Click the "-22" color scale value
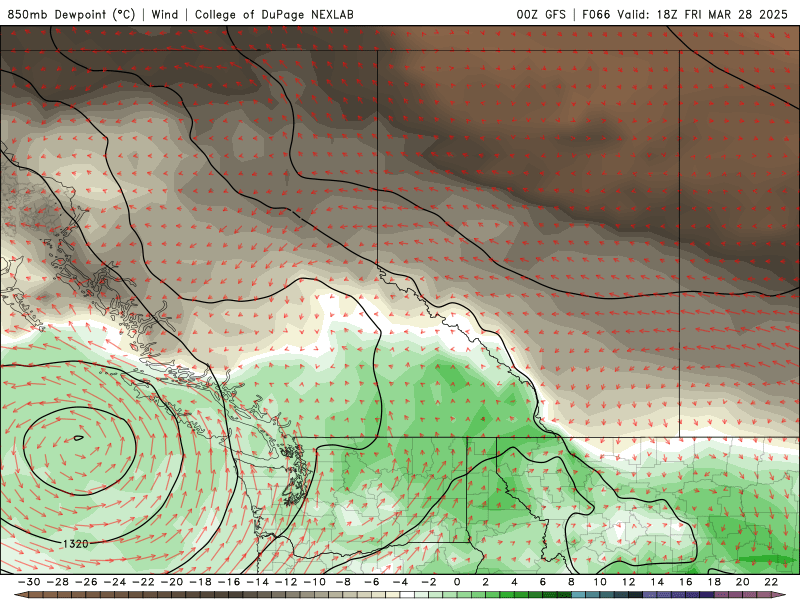Screen dimensions: 800x600 tap(143, 582)
